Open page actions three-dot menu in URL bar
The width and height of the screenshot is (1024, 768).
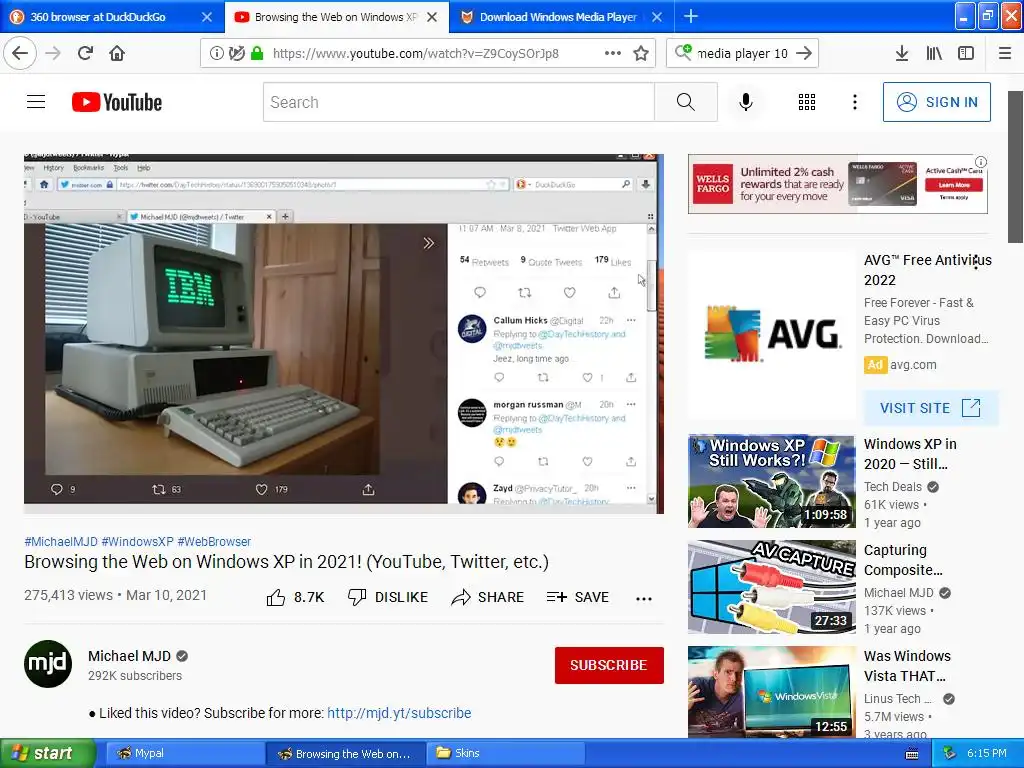point(613,54)
